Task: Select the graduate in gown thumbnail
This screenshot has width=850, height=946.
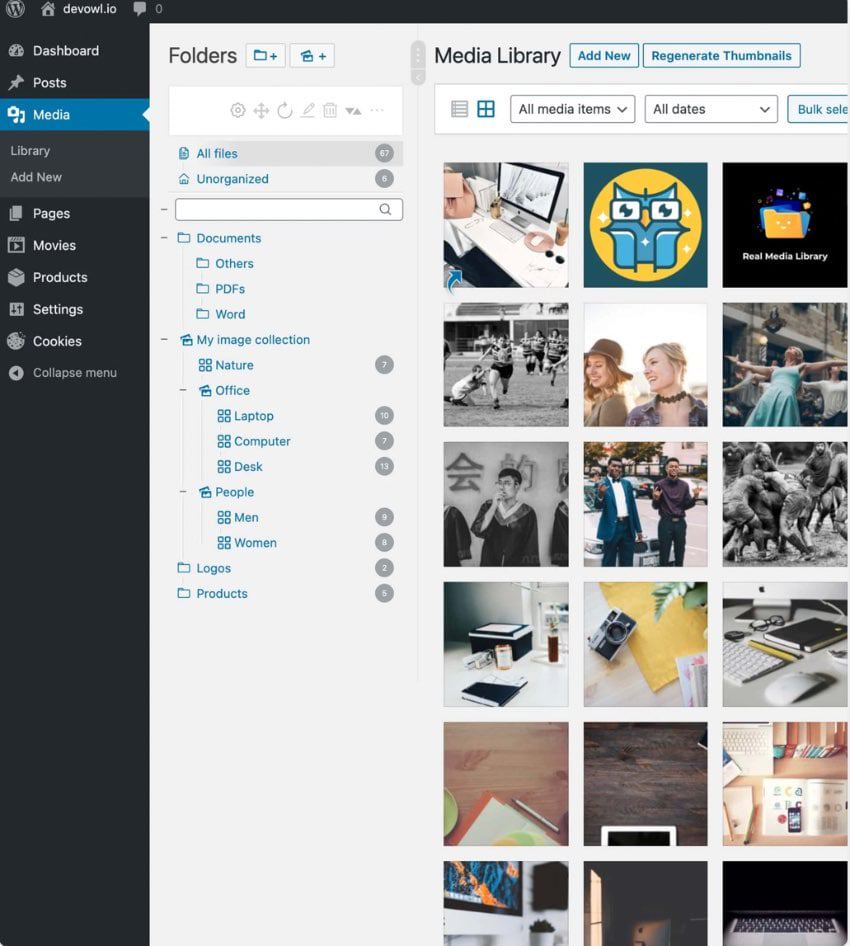Action: [x=506, y=504]
